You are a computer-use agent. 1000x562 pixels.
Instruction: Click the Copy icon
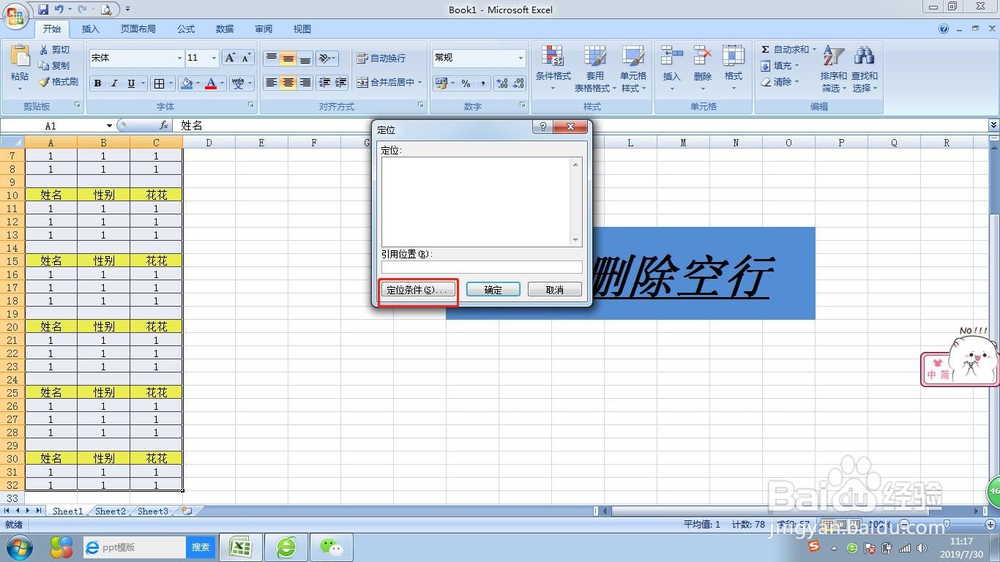[43, 66]
